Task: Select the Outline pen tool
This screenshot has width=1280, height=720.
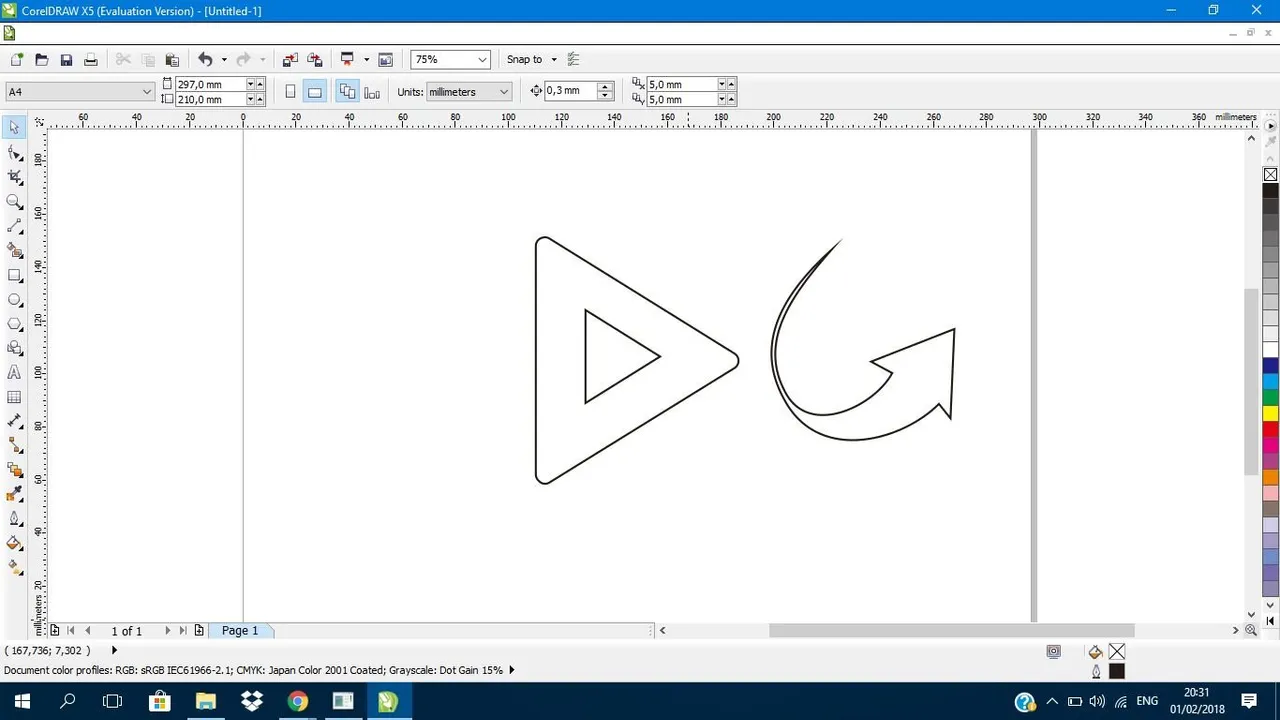Action: tap(14, 518)
